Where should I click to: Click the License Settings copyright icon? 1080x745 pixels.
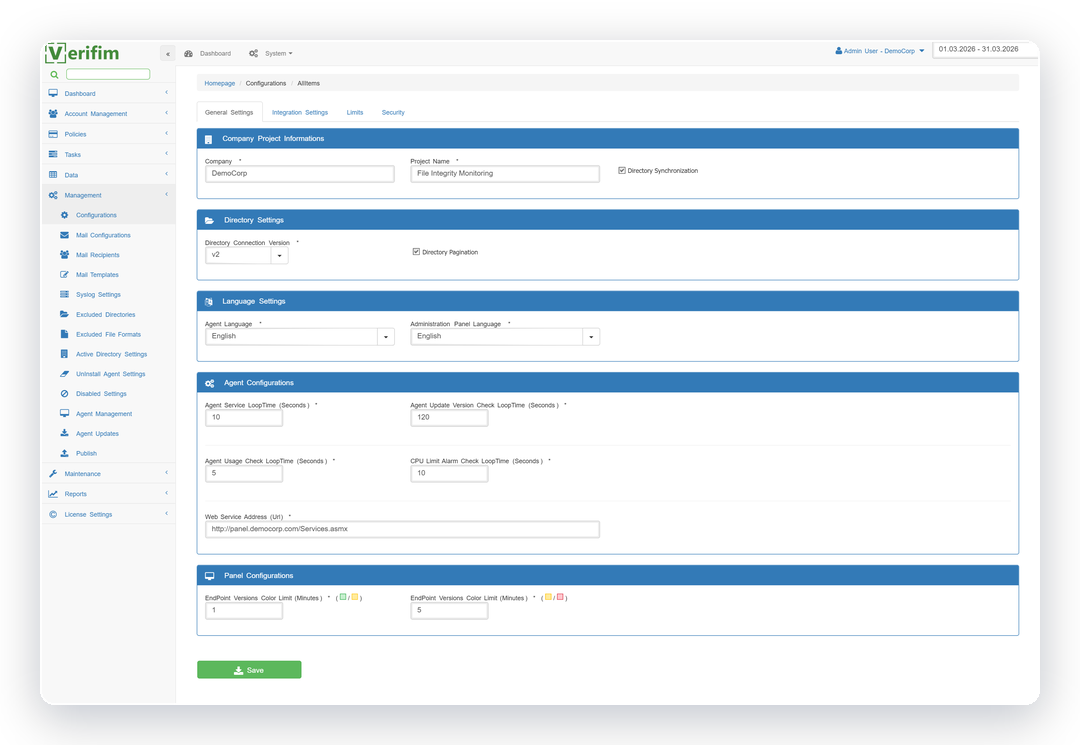(x=53, y=514)
